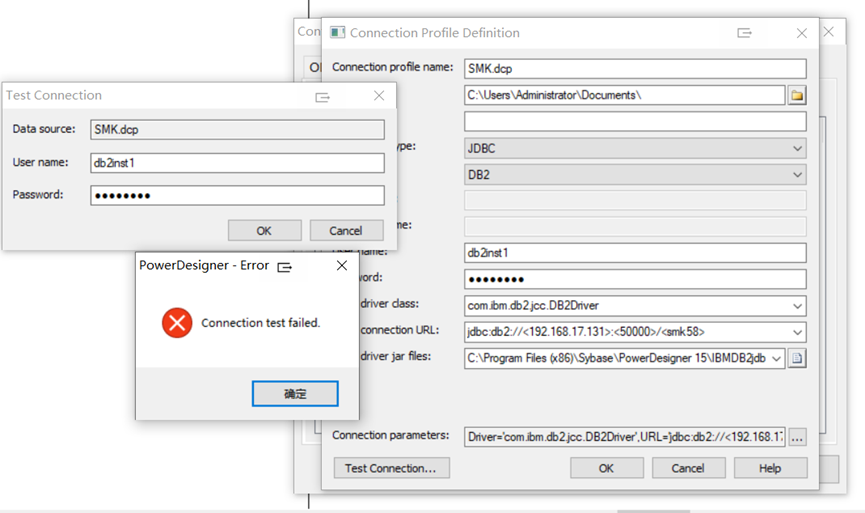Click the PowerDesigner Error title bar arrow icon

click(x=285, y=268)
